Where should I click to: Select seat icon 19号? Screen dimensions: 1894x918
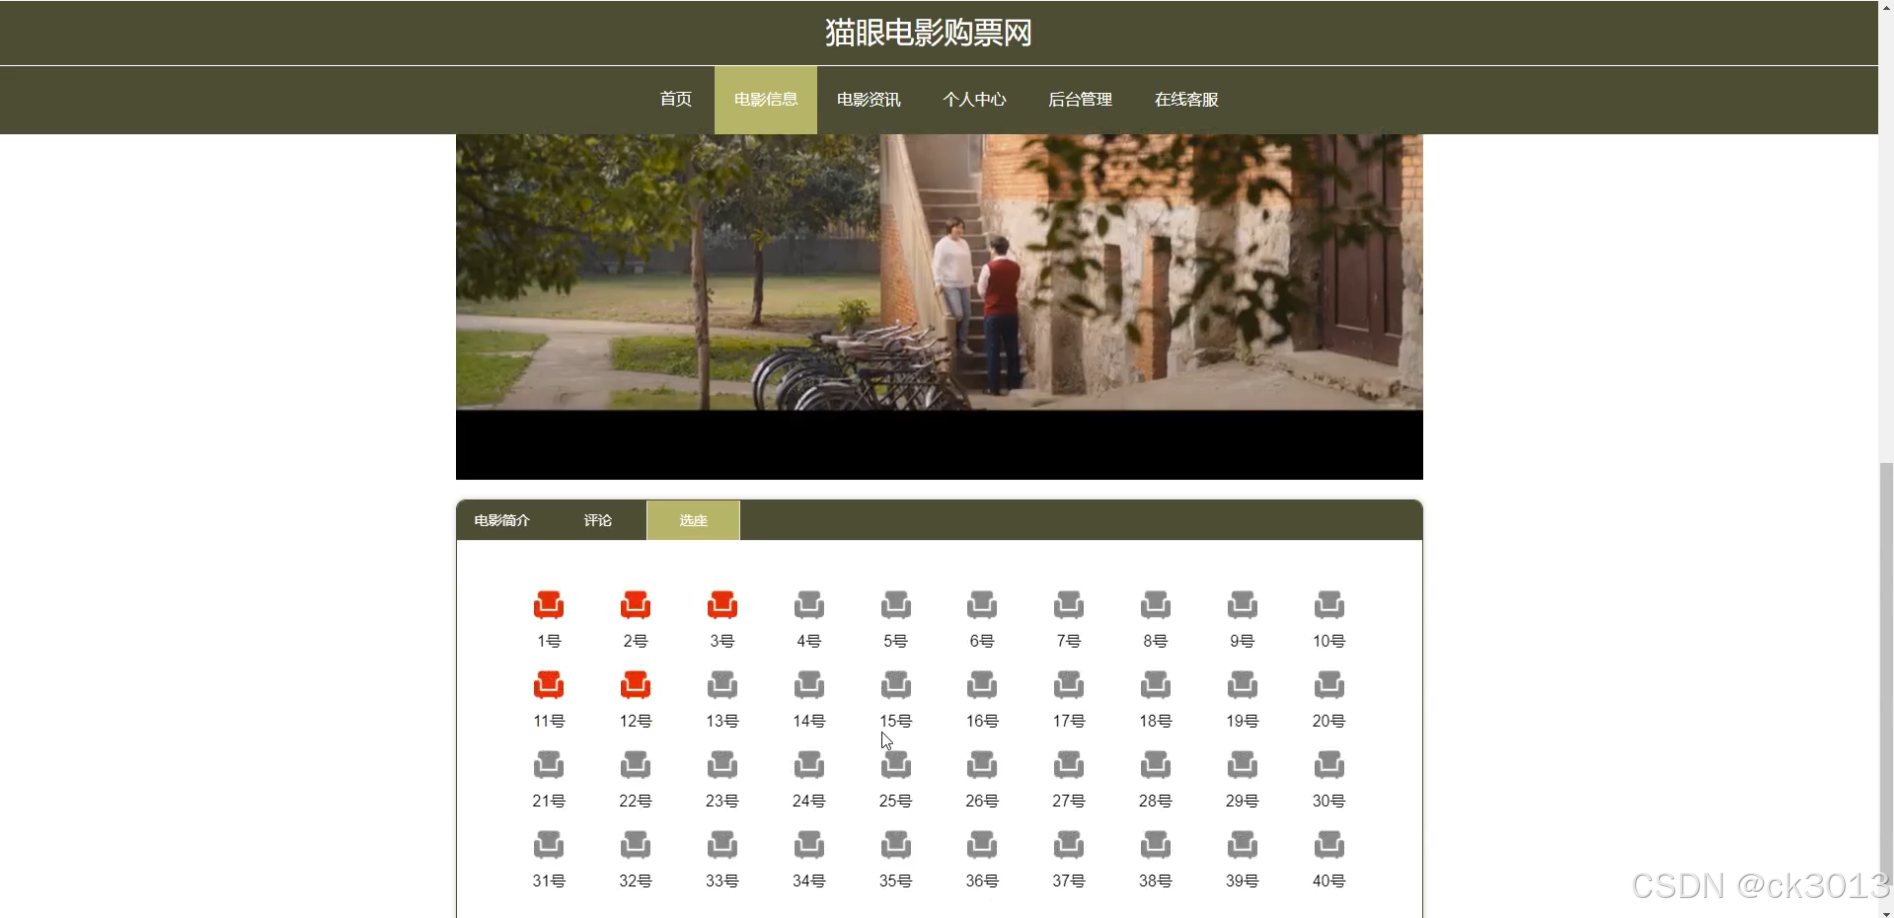[1242, 685]
